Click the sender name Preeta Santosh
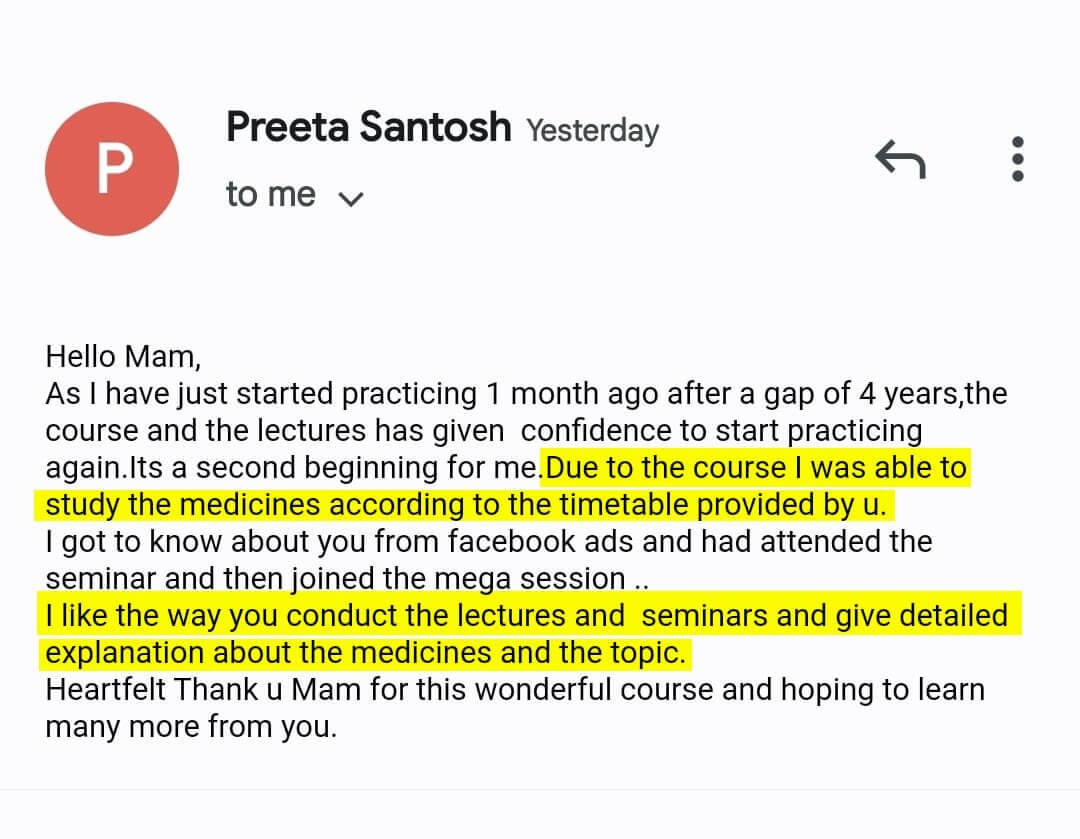 pos(368,128)
